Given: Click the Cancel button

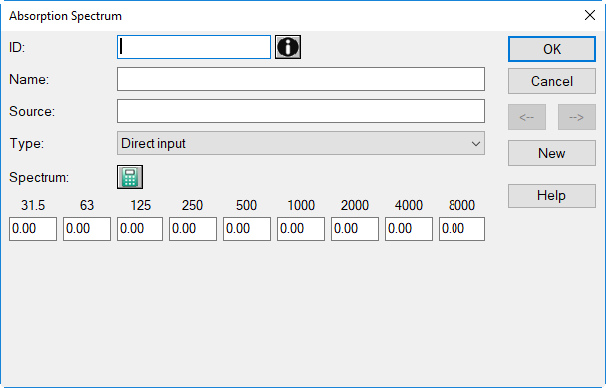Looking at the screenshot, I should point(552,81).
